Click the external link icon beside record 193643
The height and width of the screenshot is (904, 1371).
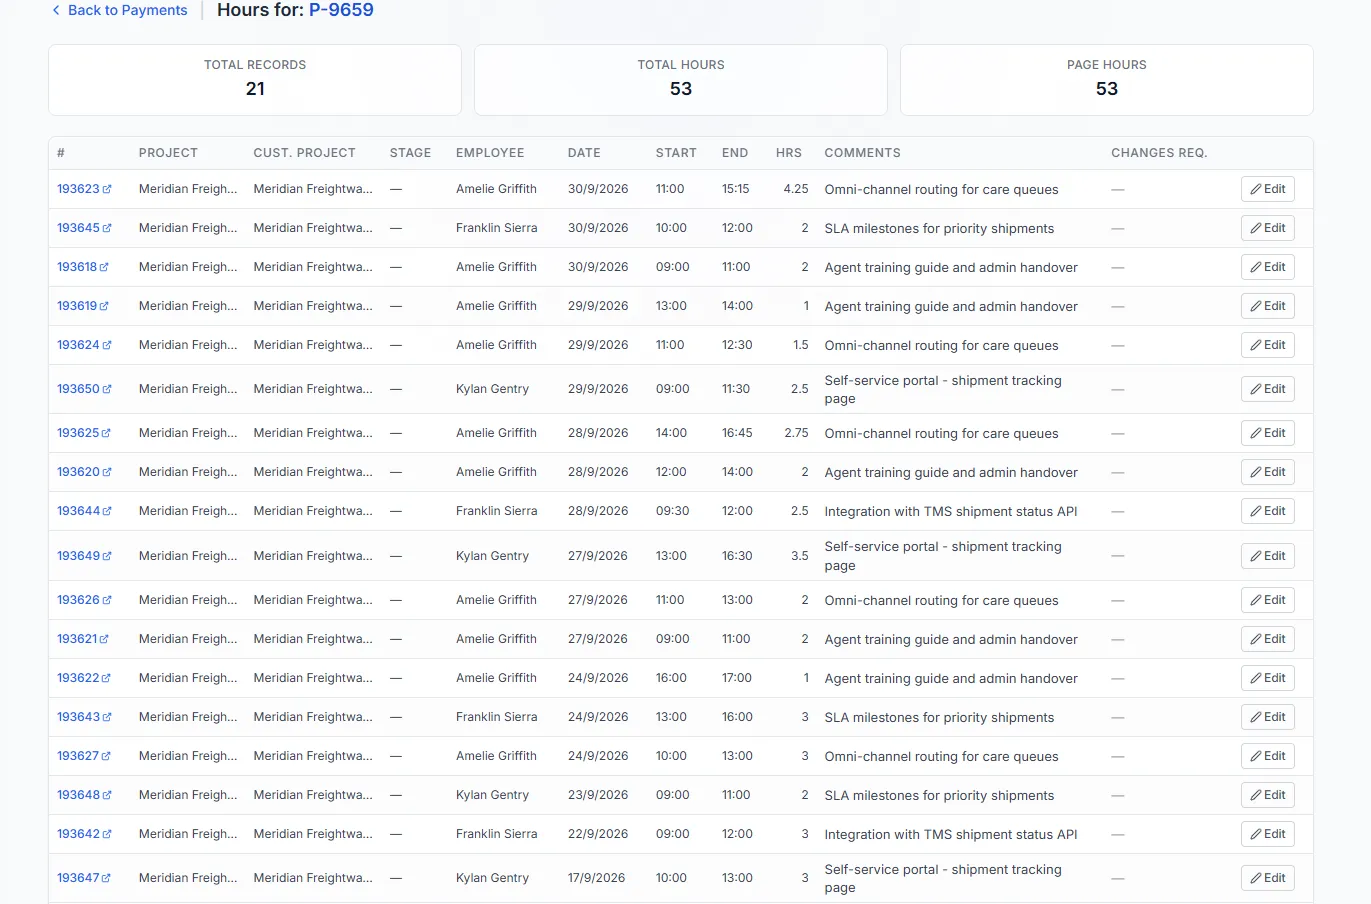[107, 717]
